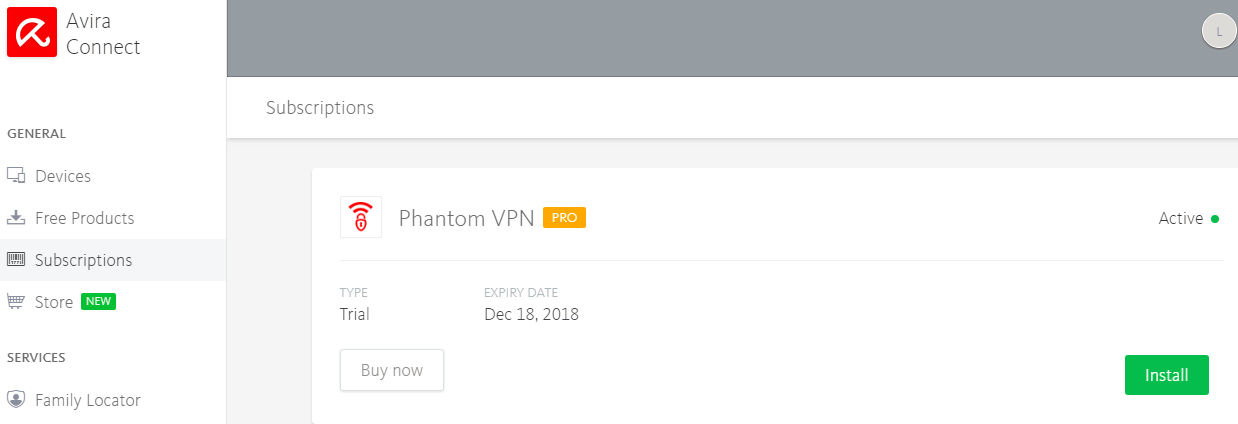
Task: Click the orange PRO badge
Action: [564, 217]
